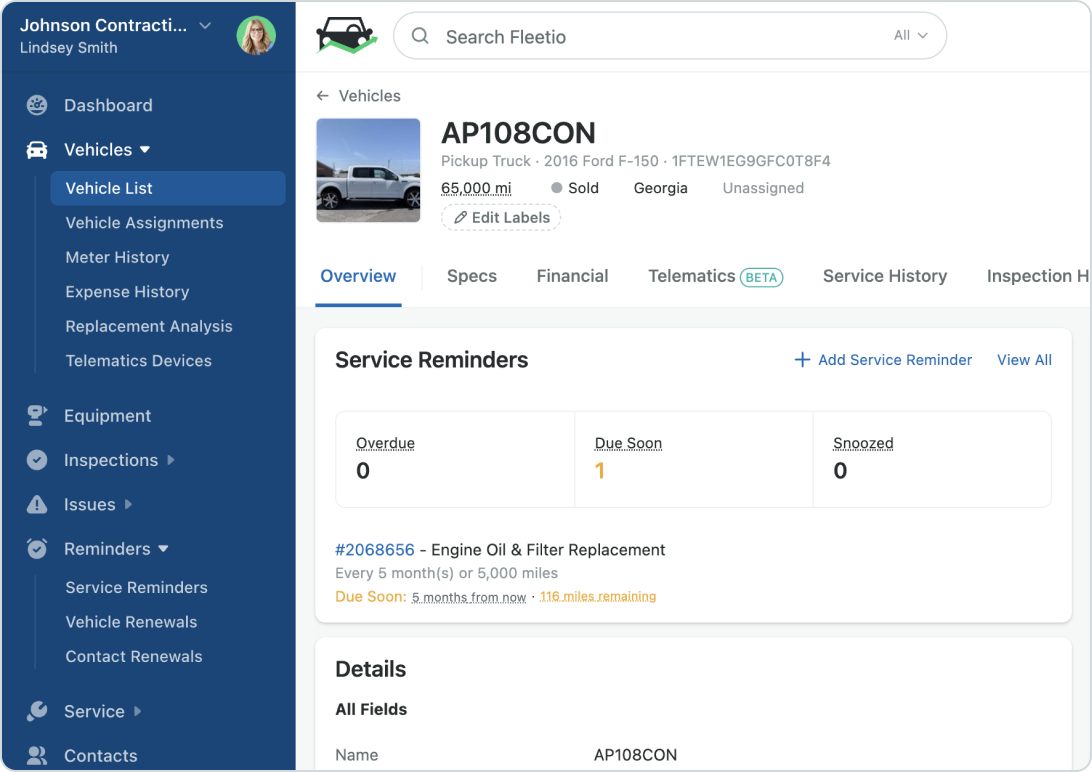Click the Add Service Reminder link

pyautogui.click(x=883, y=360)
